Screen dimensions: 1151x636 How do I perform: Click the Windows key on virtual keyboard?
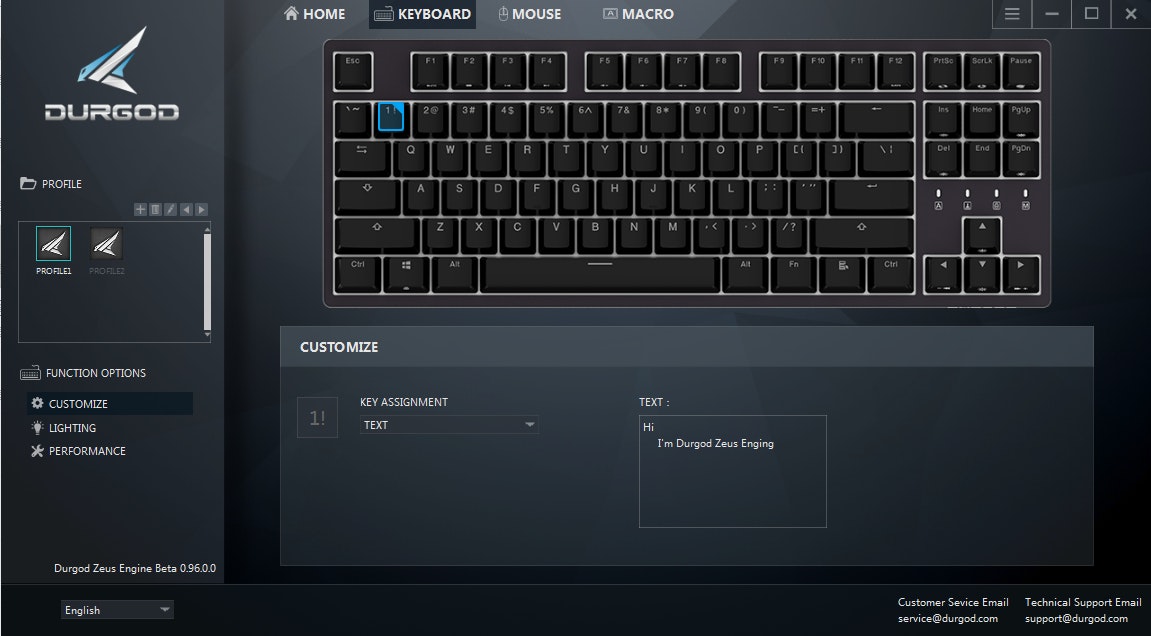pyautogui.click(x=406, y=274)
